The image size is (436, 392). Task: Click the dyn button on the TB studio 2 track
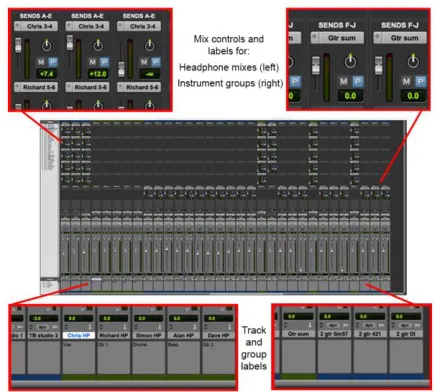click(x=43, y=327)
